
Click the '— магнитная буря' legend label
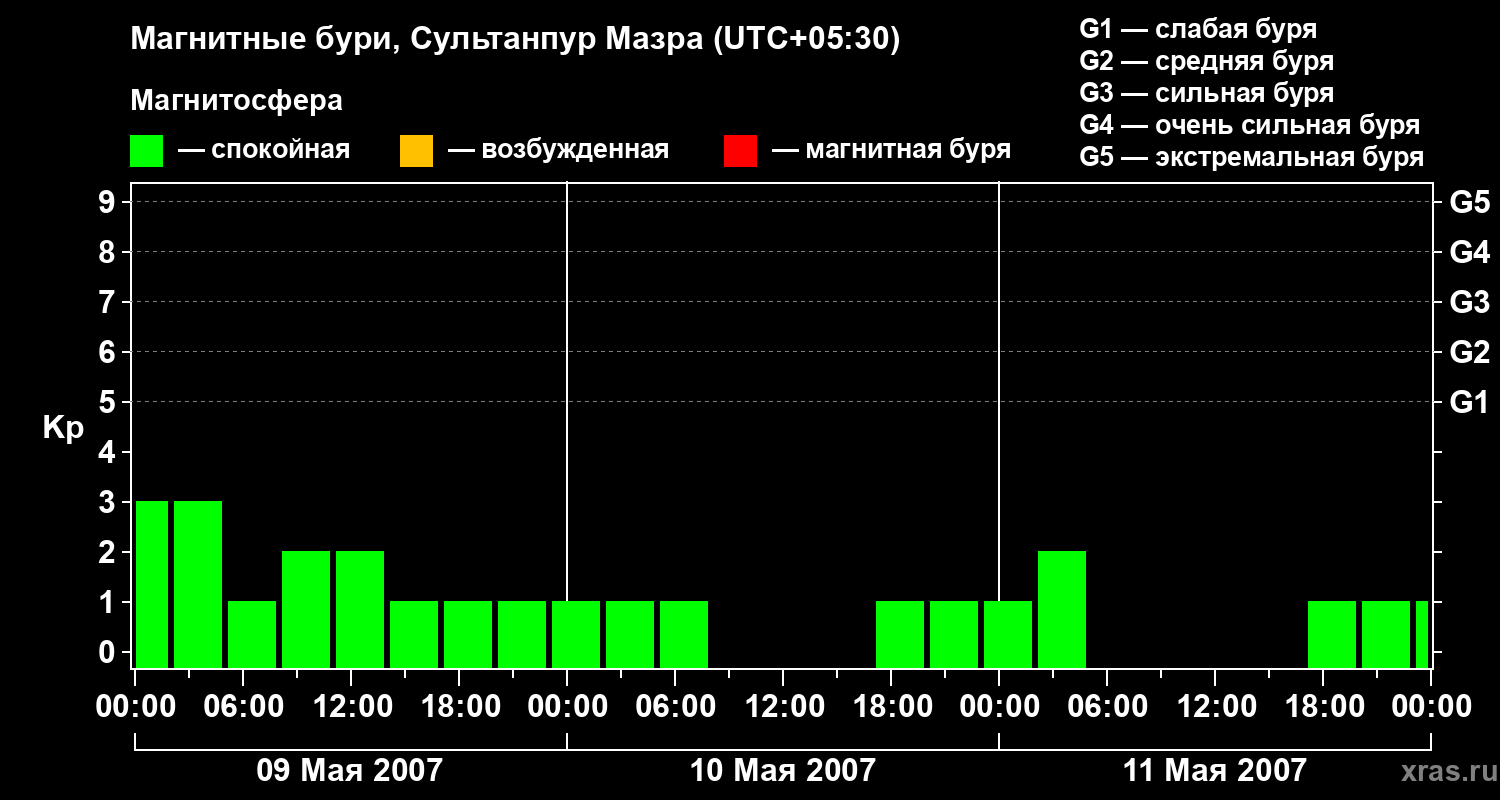tap(892, 150)
